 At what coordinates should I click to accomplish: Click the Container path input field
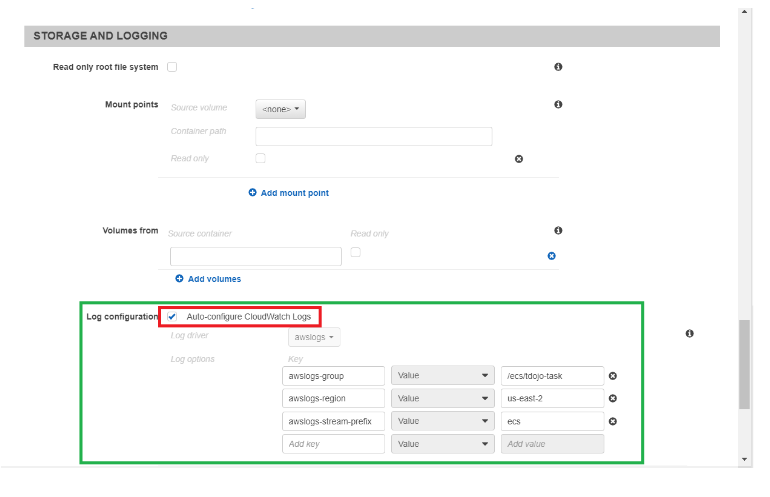point(373,136)
